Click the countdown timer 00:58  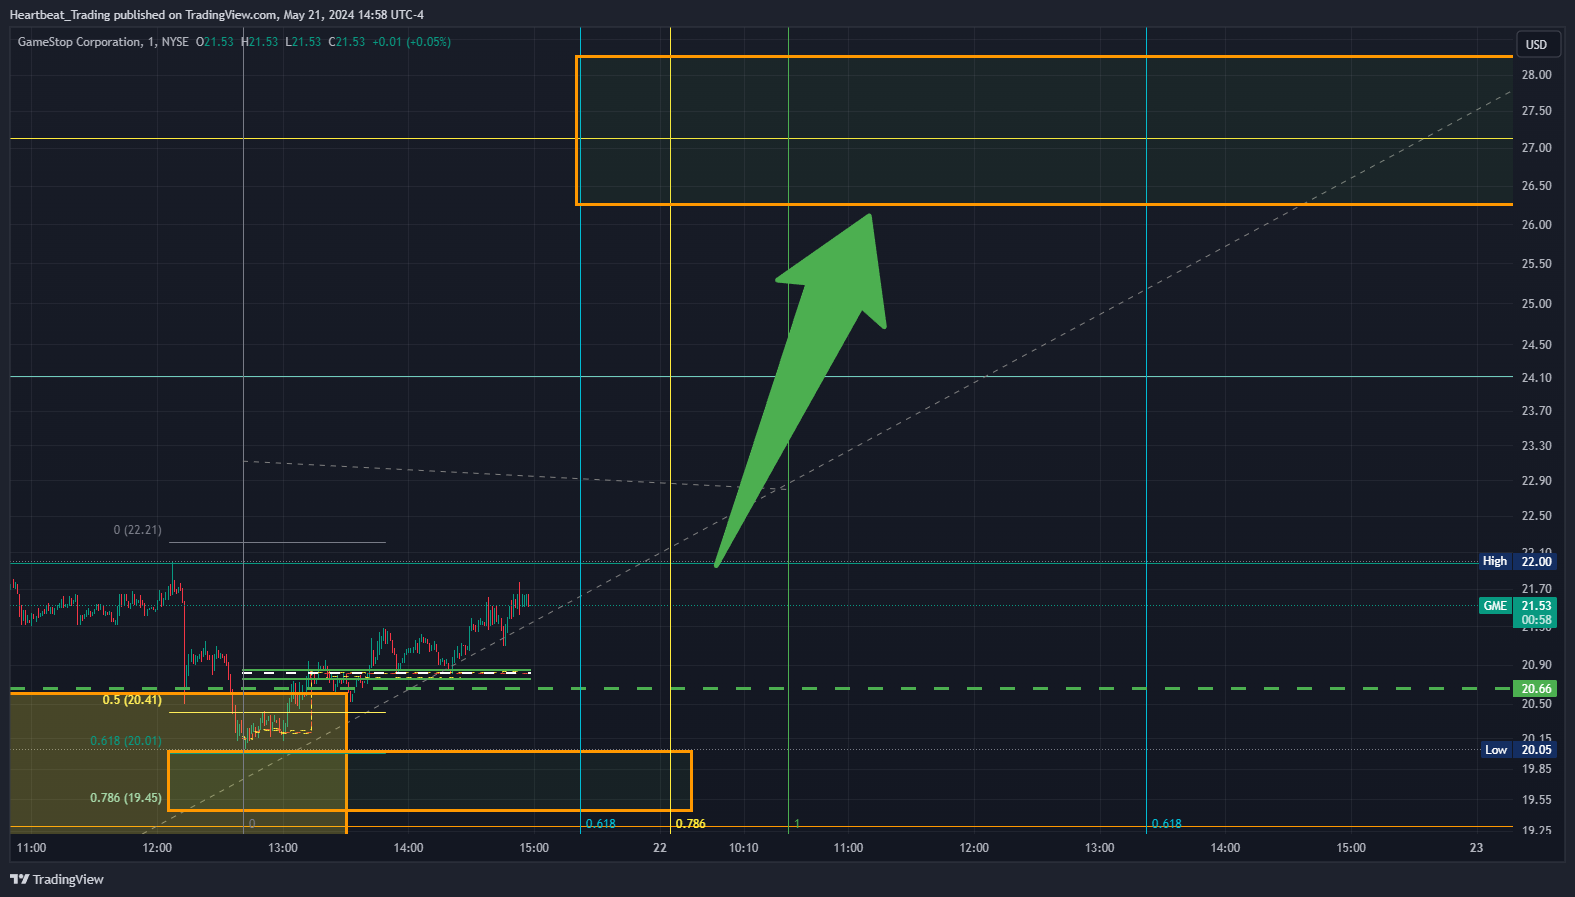pyautogui.click(x=1536, y=620)
